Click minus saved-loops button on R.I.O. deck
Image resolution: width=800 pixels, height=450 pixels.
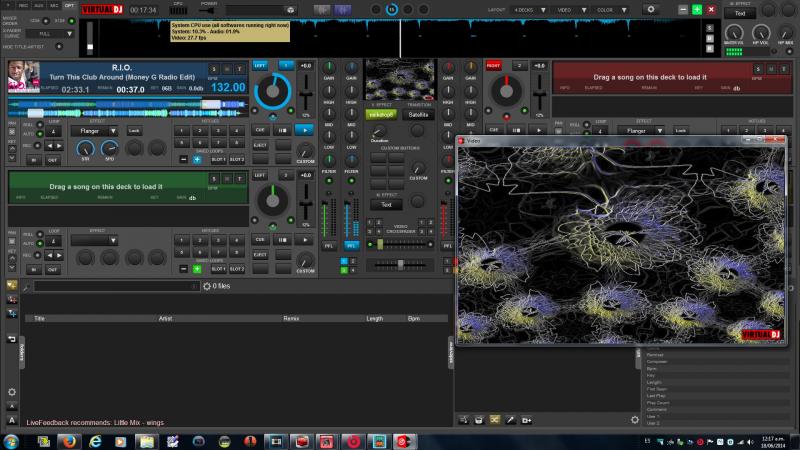[x=184, y=160]
